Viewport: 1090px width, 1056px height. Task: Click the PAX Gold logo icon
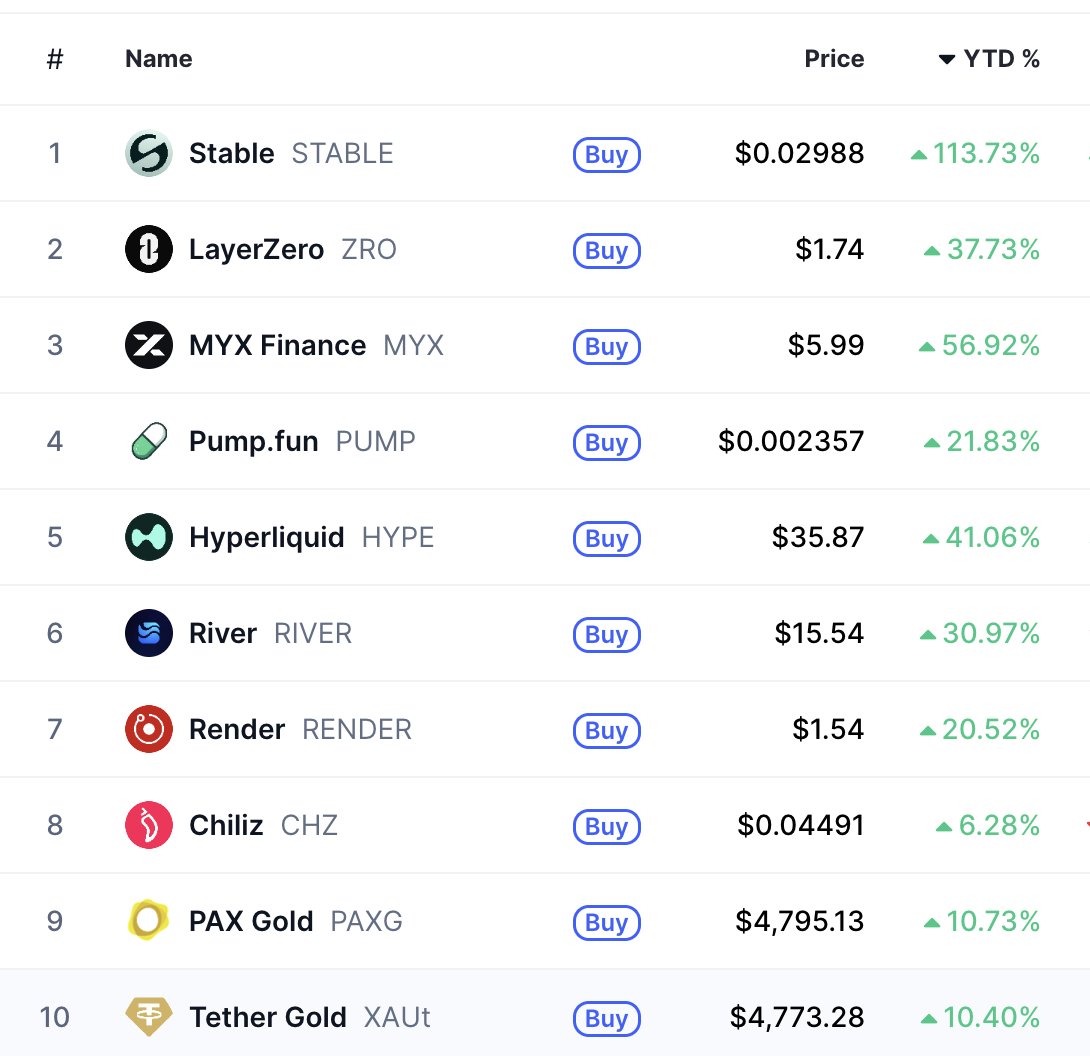click(x=149, y=922)
